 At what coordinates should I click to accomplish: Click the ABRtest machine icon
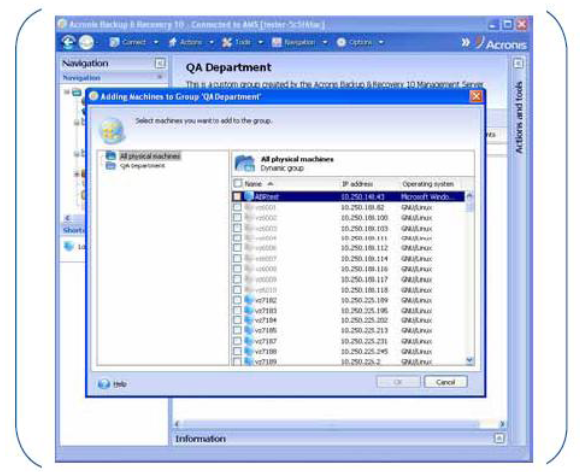pyautogui.click(x=249, y=196)
